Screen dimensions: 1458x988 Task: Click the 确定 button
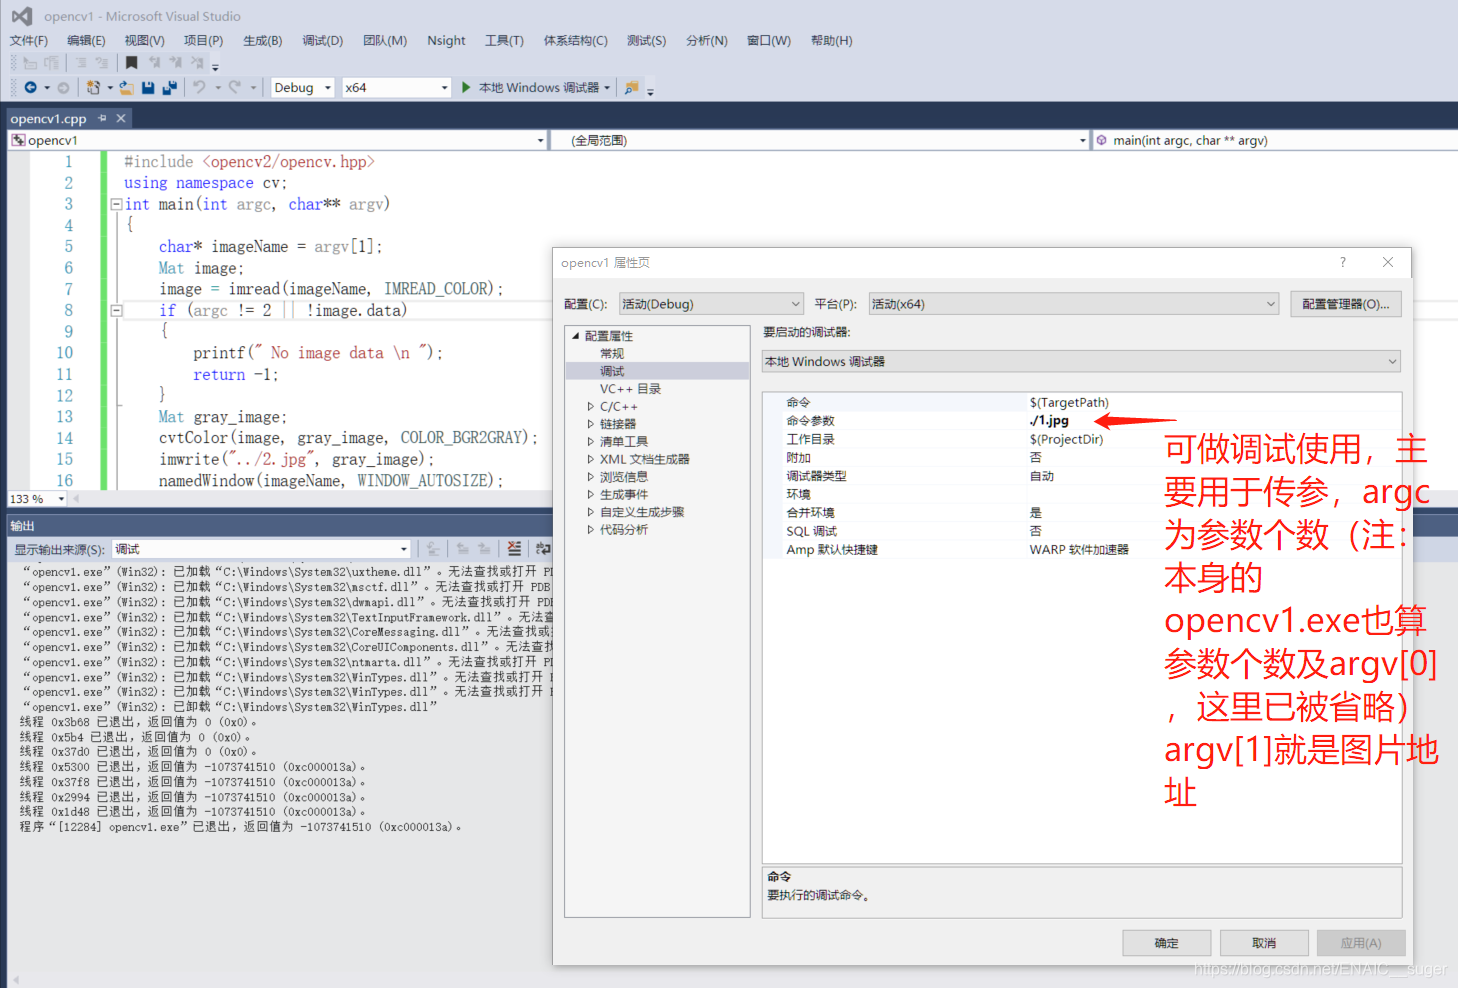pyautogui.click(x=1167, y=943)
